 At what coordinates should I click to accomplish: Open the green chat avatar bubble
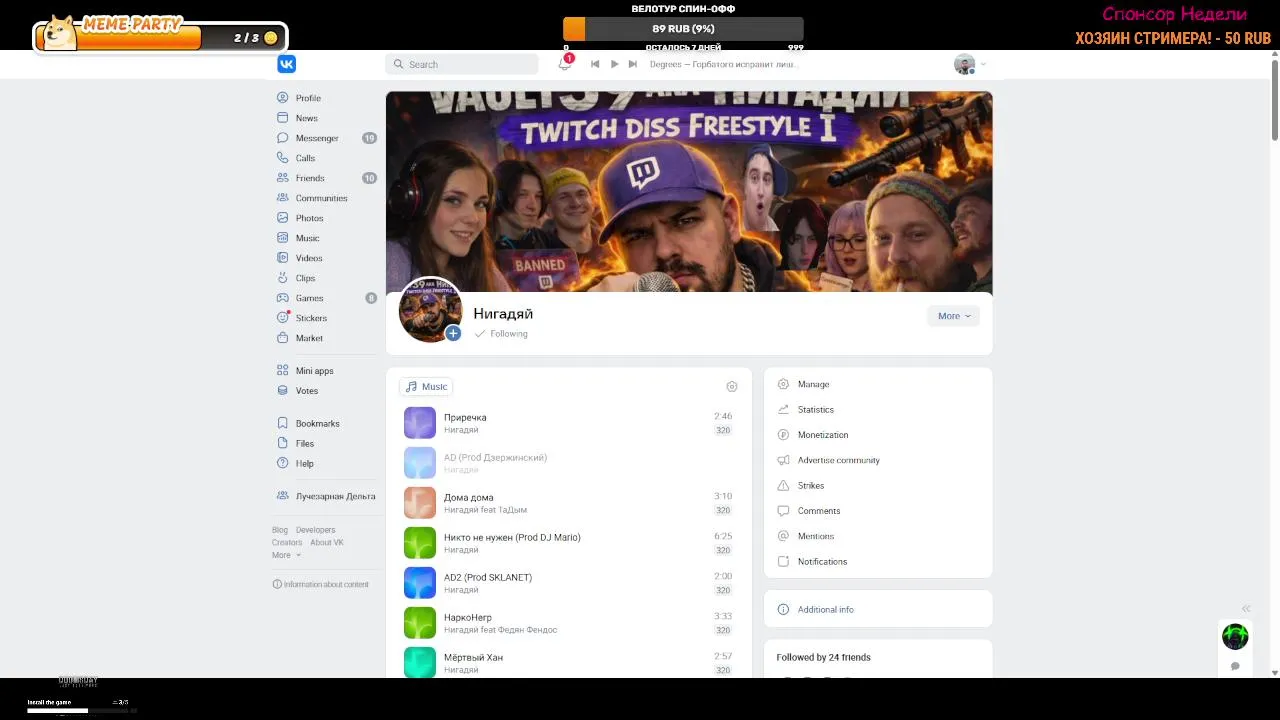click(1235, 636)
